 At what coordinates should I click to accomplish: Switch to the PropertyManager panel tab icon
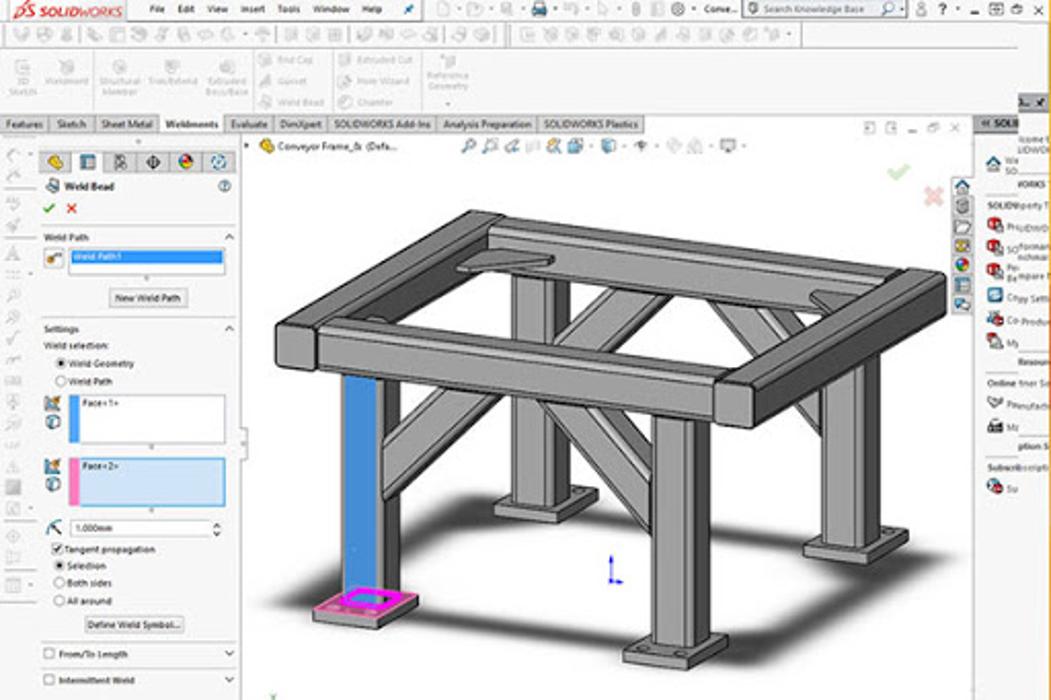click(88, 162)
